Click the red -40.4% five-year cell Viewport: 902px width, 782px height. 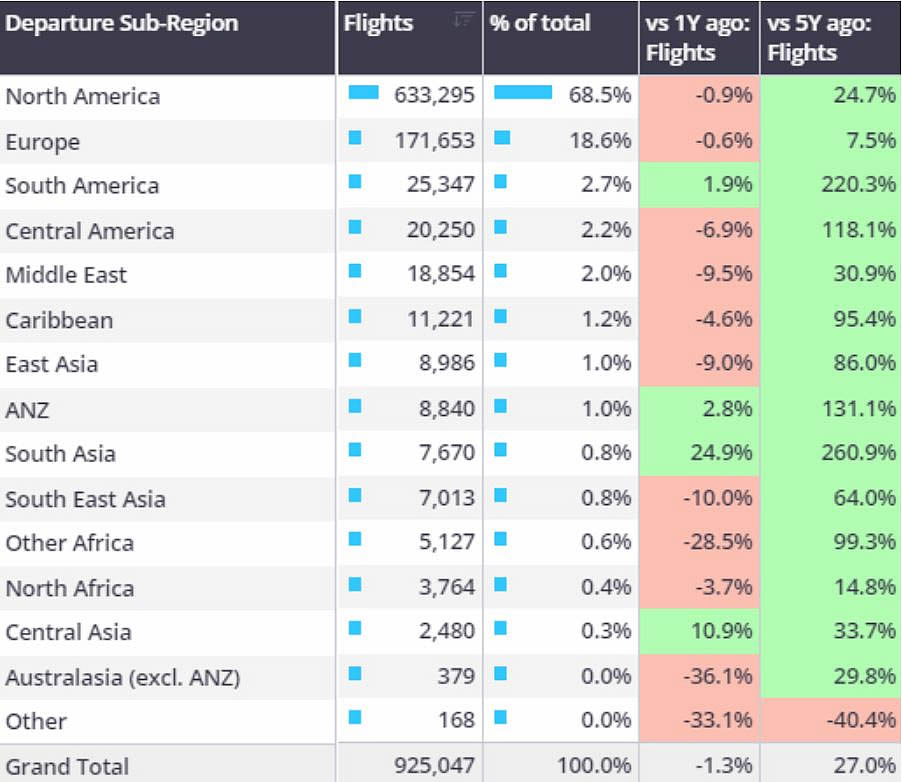(831, 720)
